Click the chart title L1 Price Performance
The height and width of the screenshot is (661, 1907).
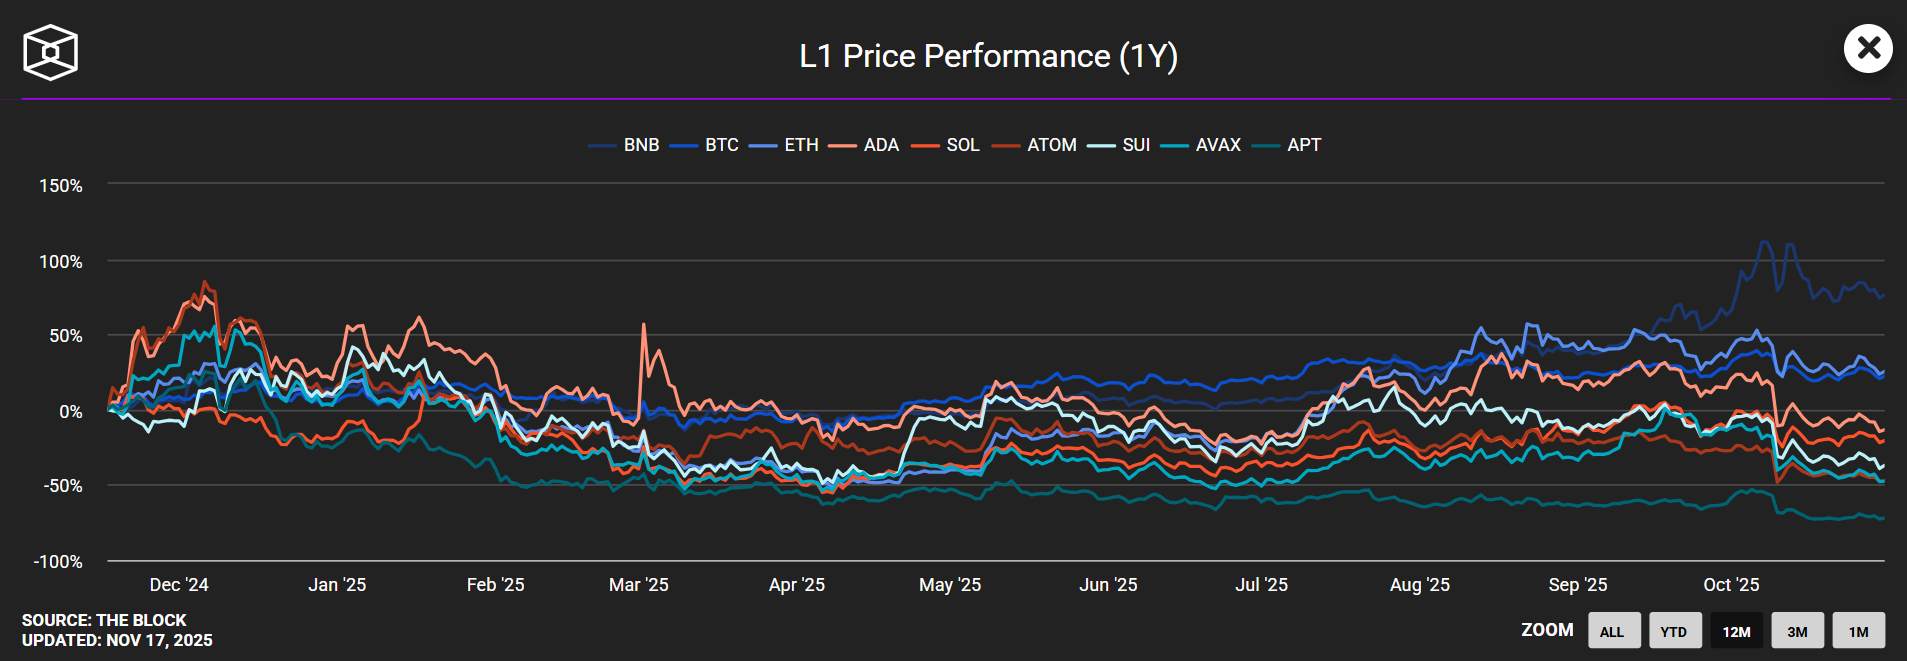pos(988,56)
